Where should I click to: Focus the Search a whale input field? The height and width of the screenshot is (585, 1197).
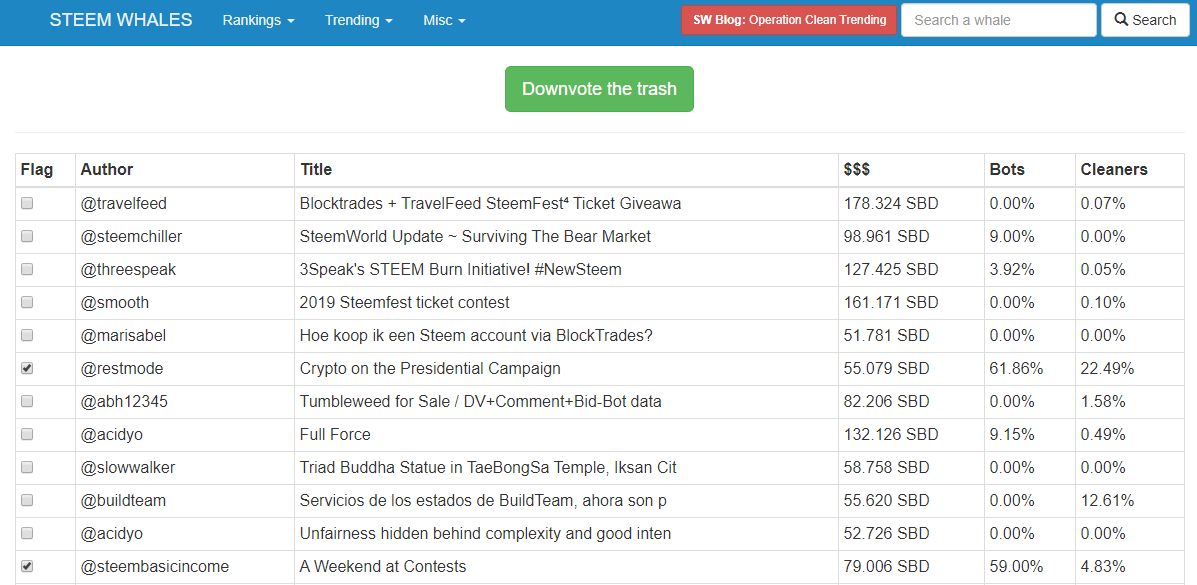pyautogui.click(x=999, y=20)
